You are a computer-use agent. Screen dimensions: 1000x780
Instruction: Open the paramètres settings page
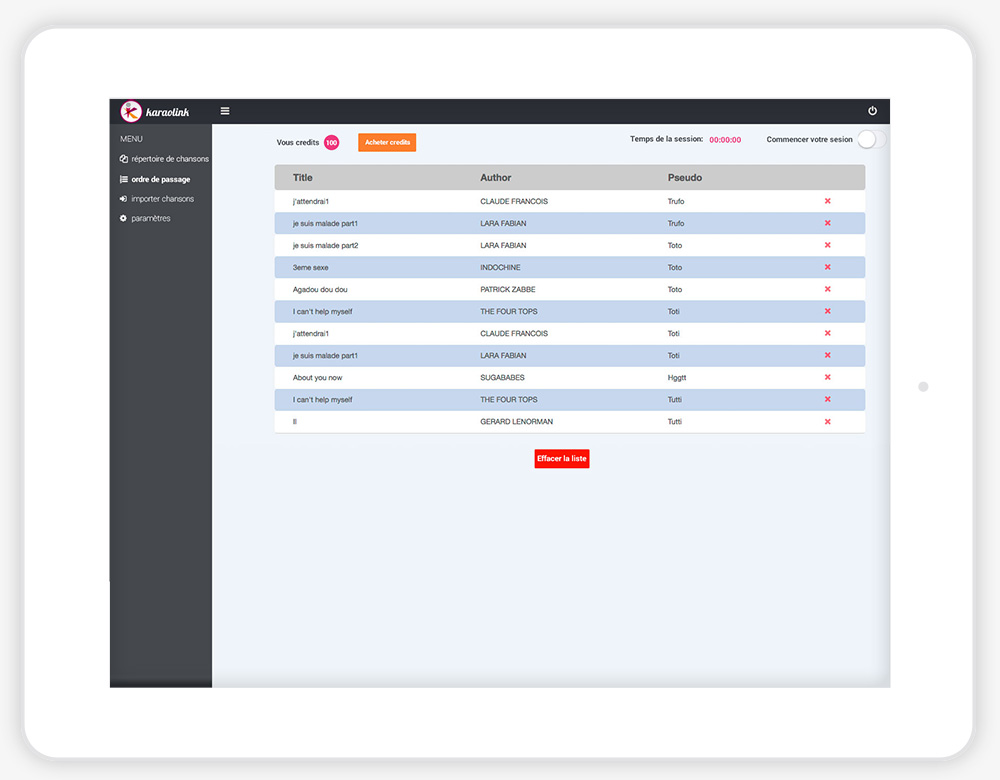click(x=150, y=218)
